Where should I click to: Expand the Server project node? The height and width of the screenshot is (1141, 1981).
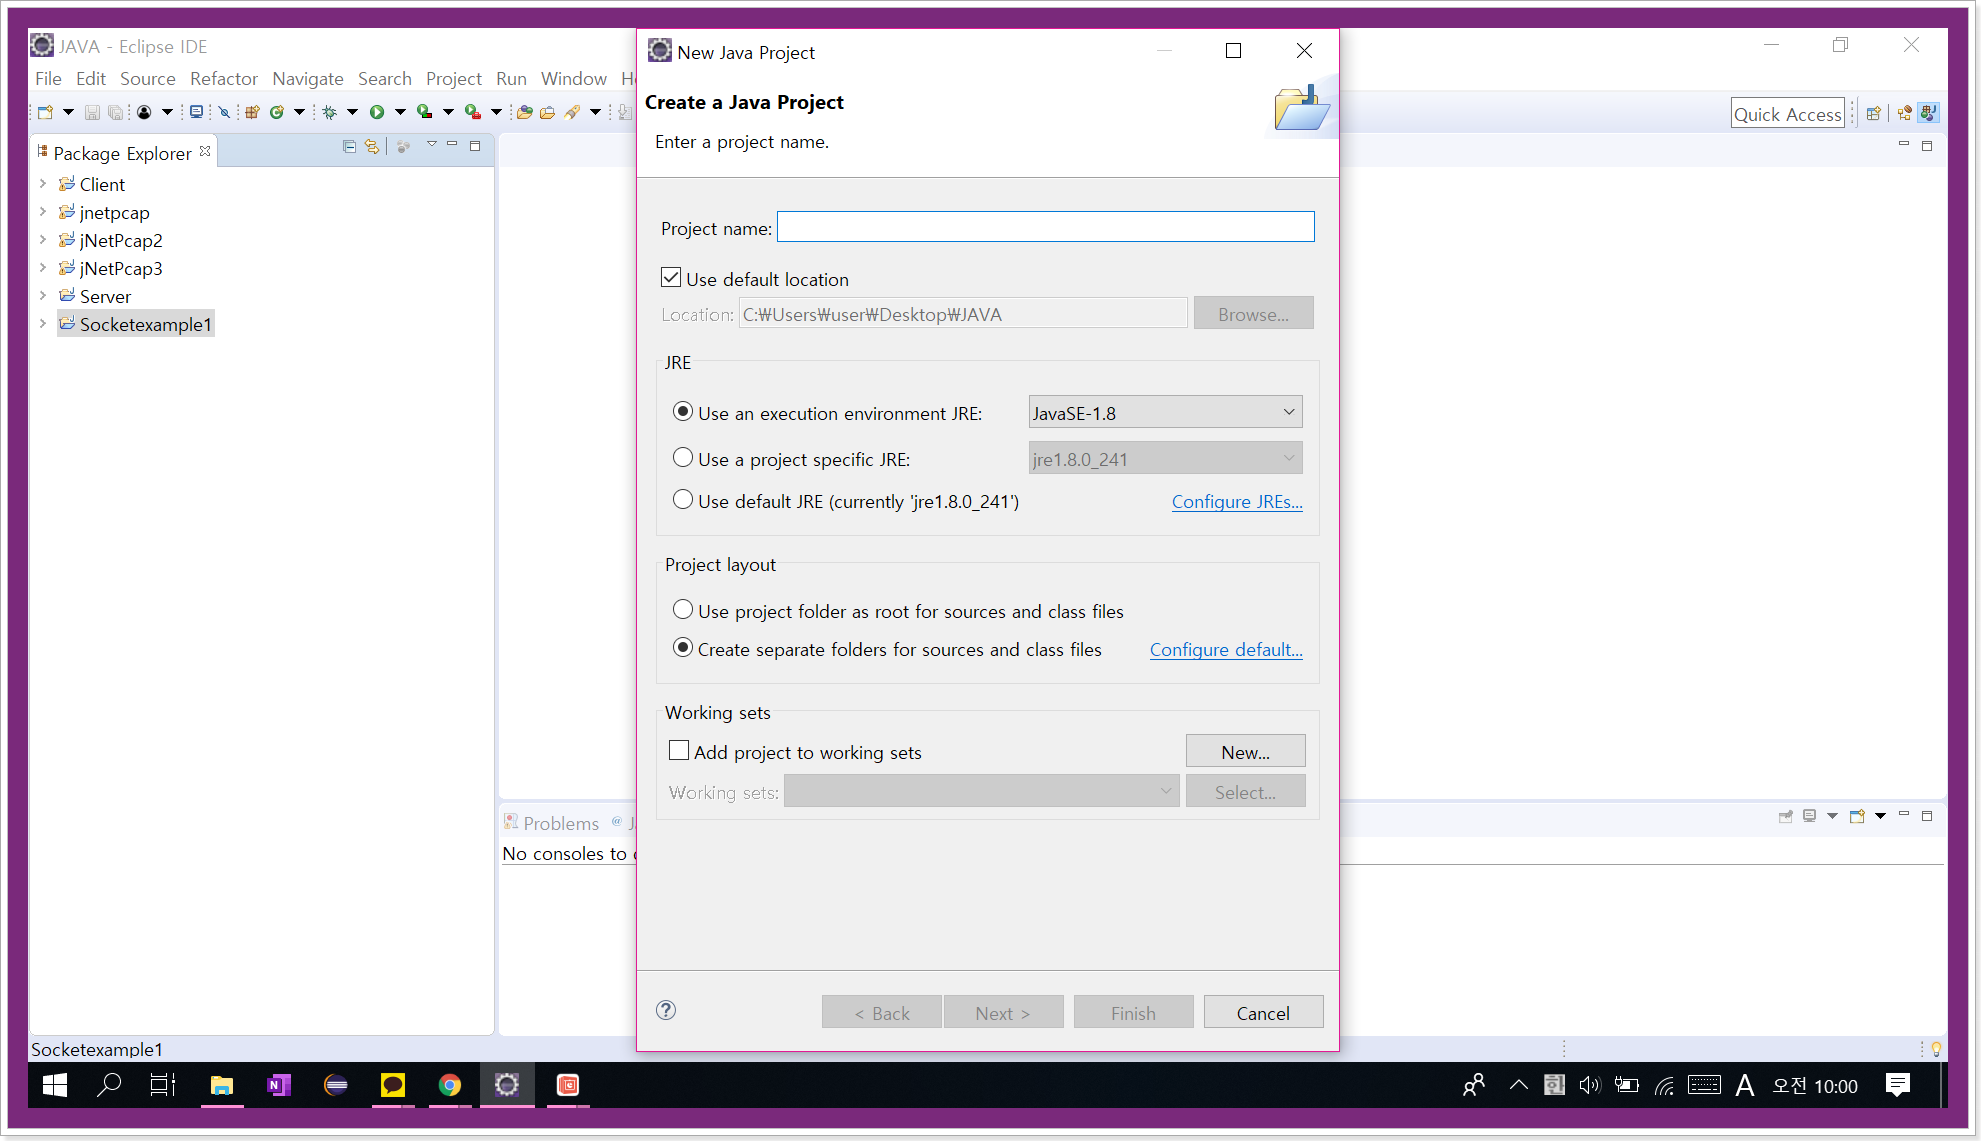click(x=43, y=296)
